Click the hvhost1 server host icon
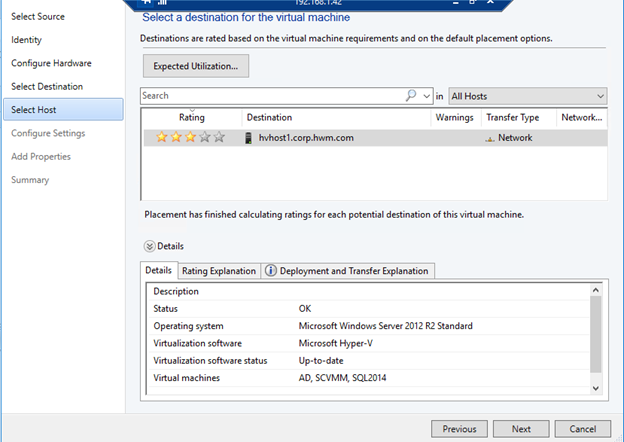This screenshot has width=624, height=442. pyautogui.click(x=248, y=138)
